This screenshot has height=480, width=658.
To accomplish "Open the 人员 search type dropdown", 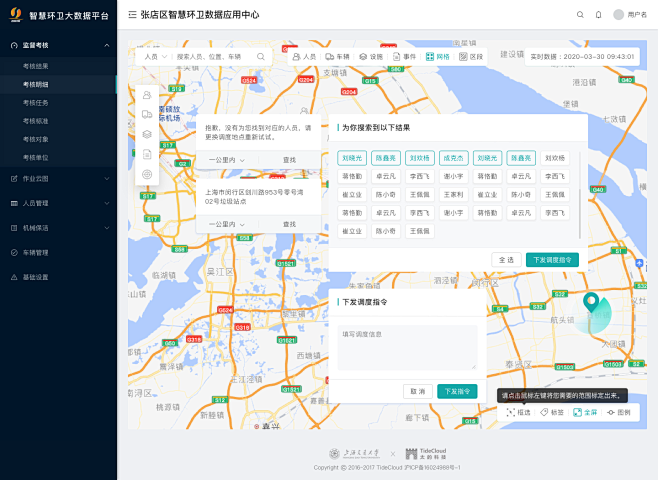I will 153,57.
